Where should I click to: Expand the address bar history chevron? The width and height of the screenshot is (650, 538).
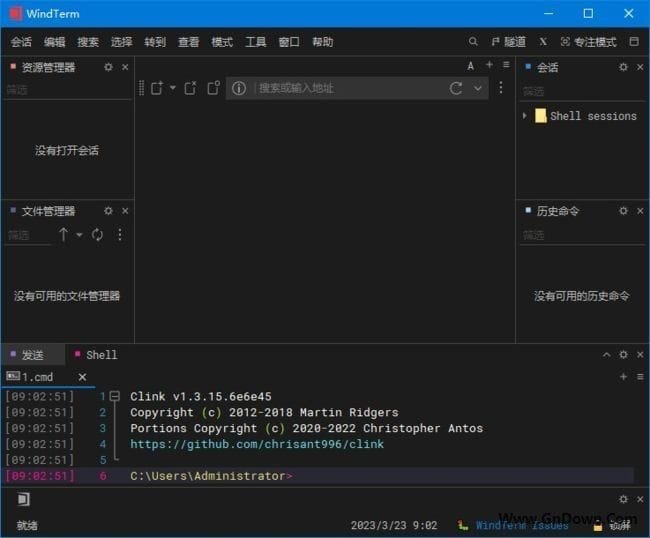(x=478, y=88)
